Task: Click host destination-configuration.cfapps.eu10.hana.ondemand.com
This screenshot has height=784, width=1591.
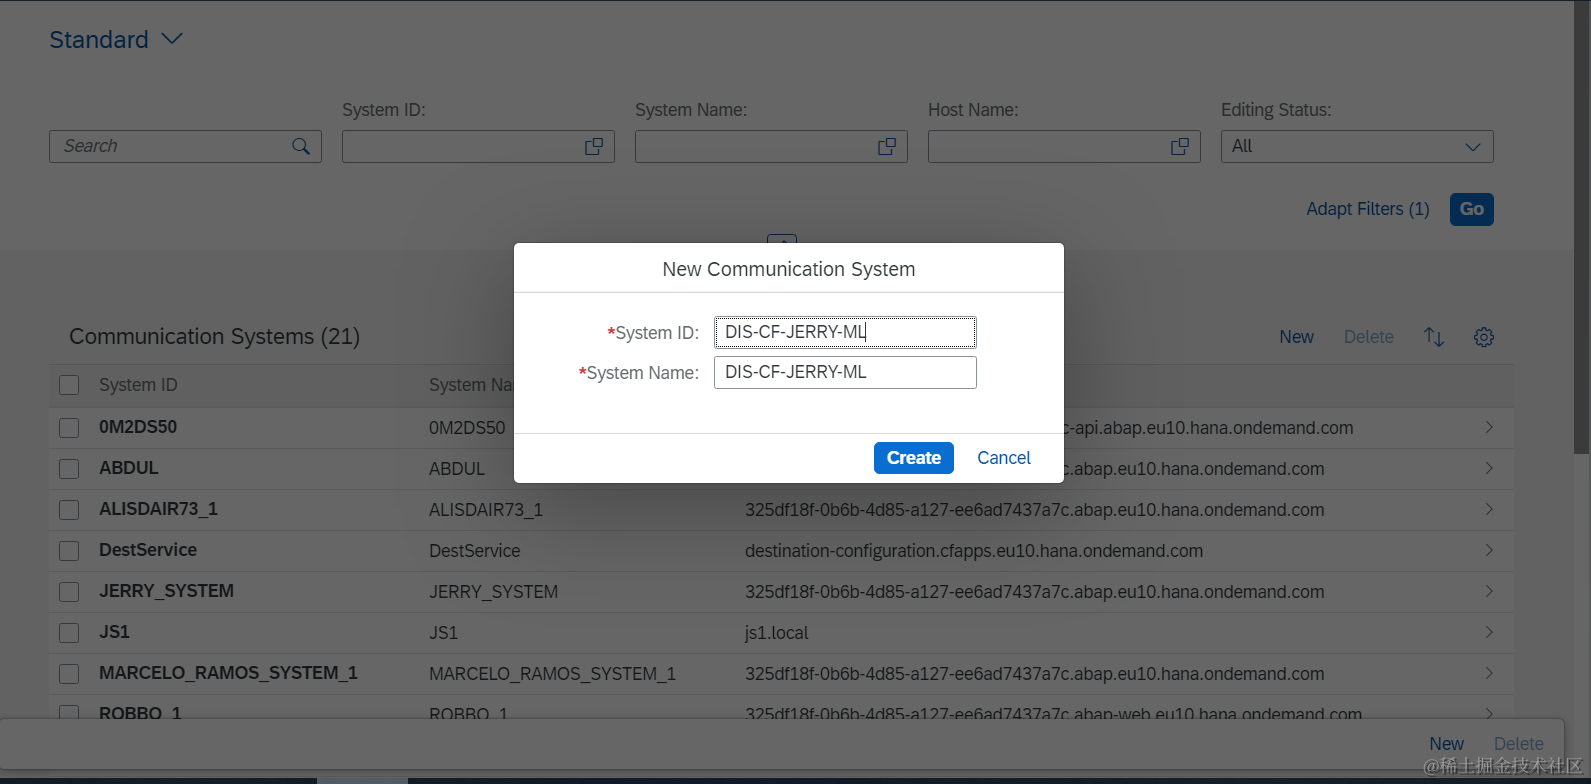Action: [x=974, y=551]
